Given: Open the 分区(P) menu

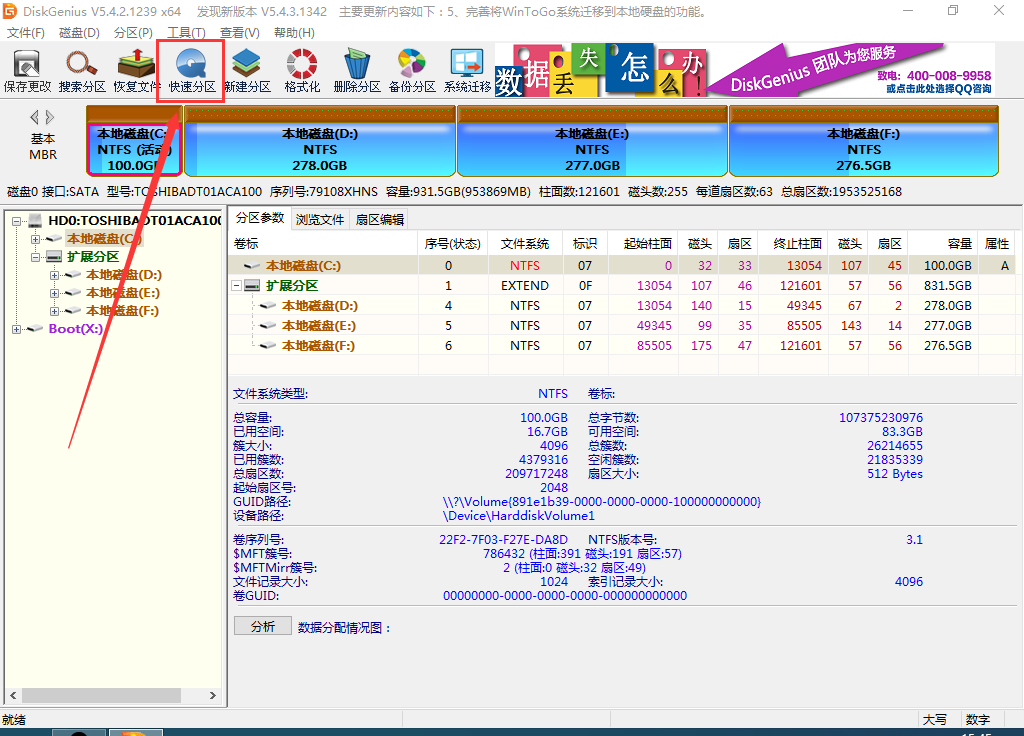Looking at the screenshot, I should coord(133,33).
